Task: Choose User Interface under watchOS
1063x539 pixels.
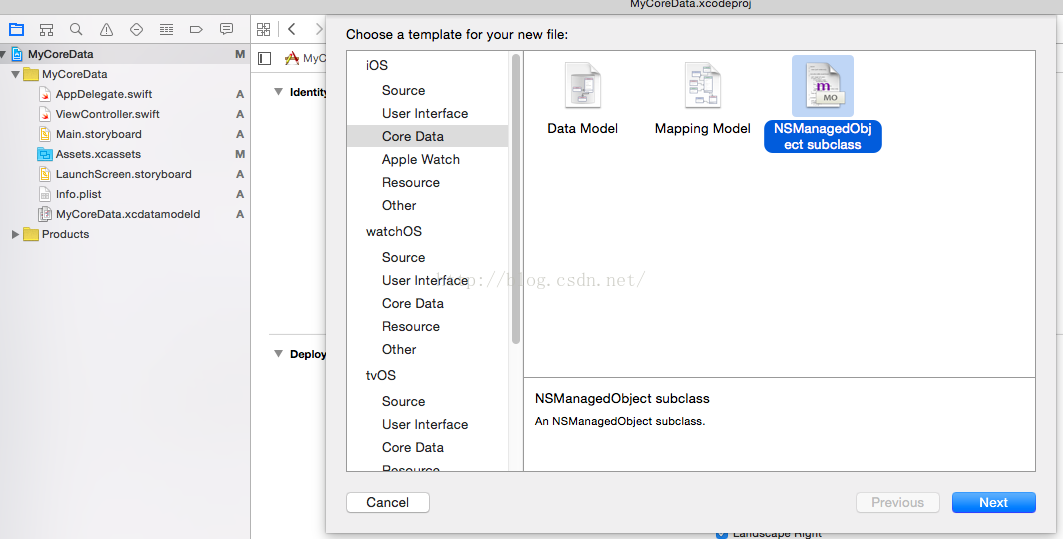Action: pos(425,280)
